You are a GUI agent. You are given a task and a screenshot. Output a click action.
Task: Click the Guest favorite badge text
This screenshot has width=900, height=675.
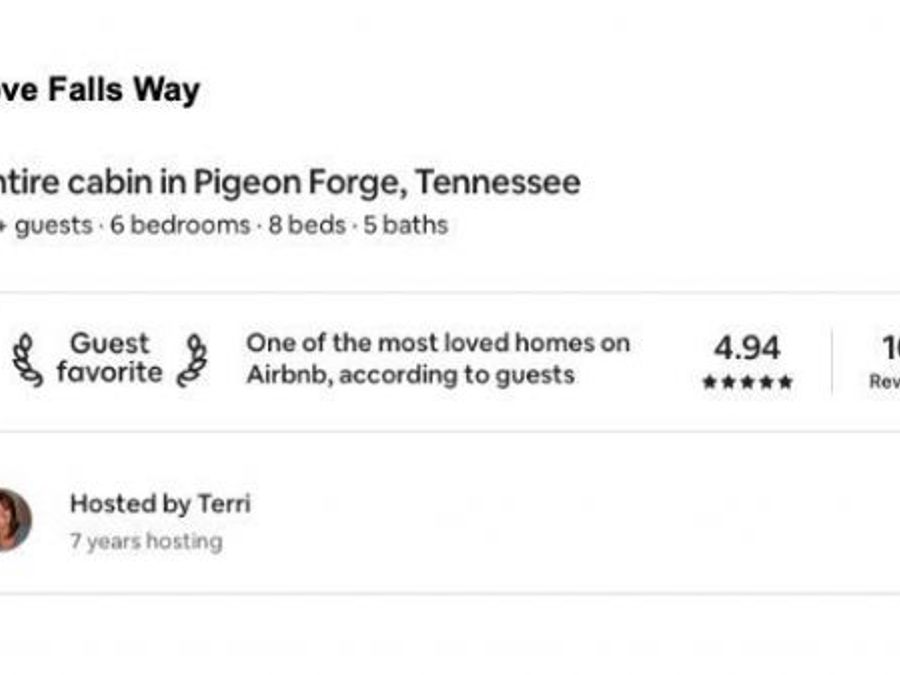click(x=110, y=358)
